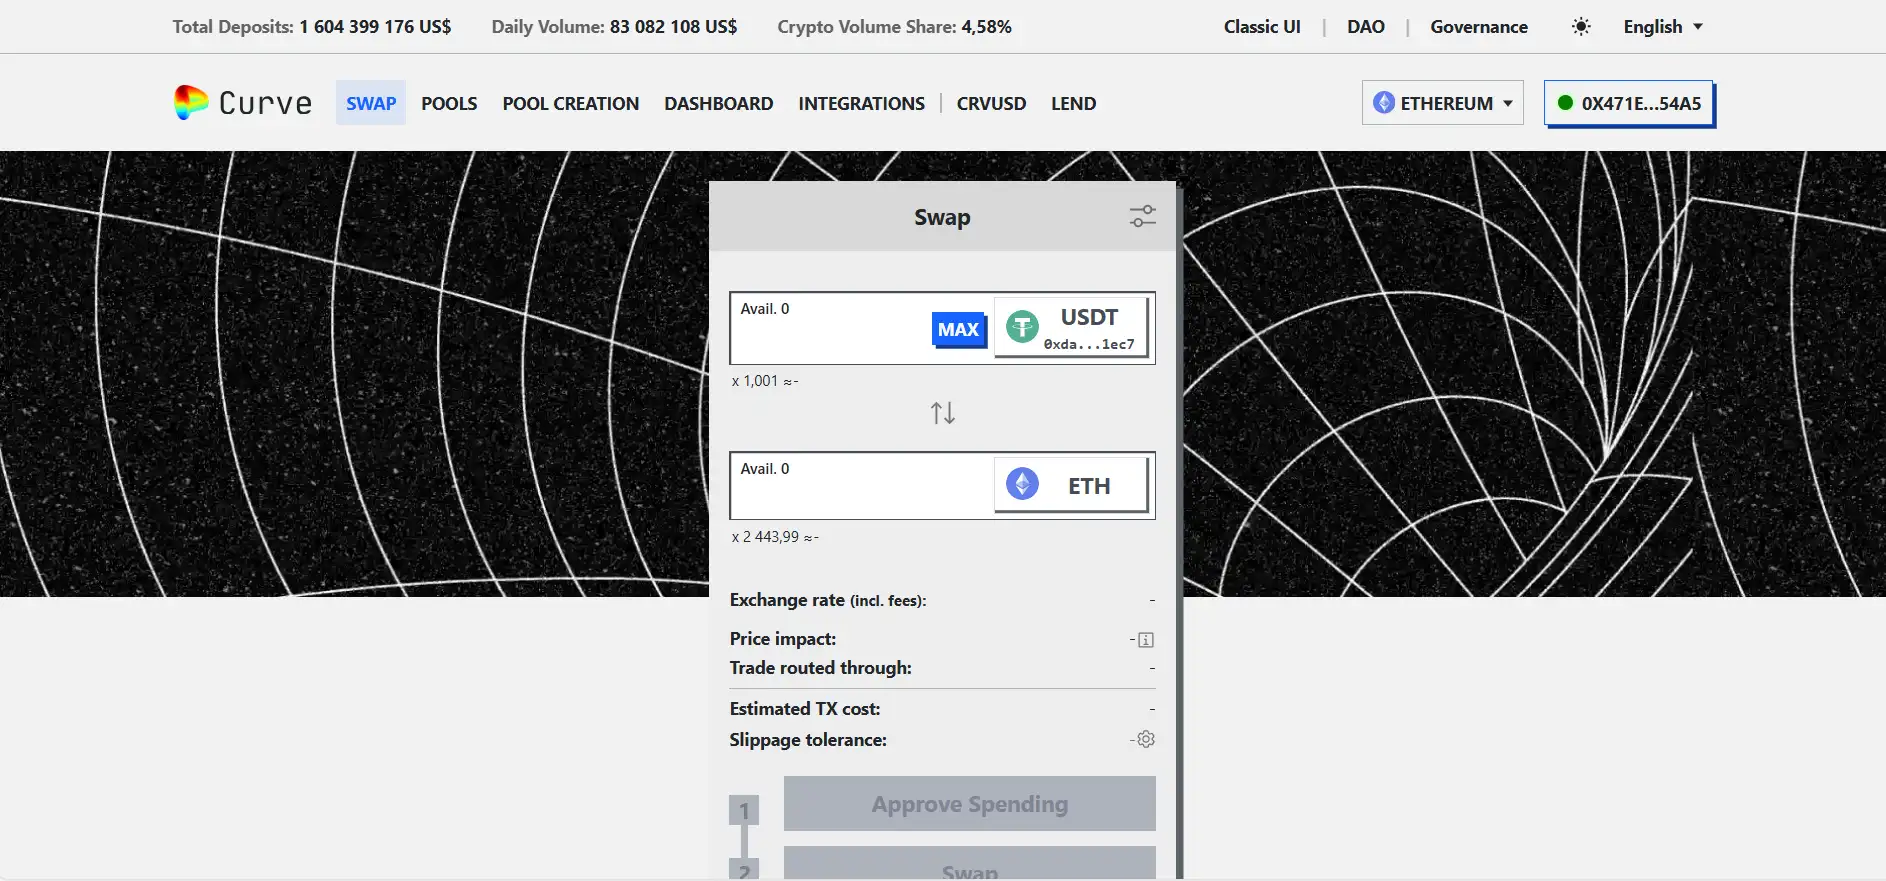Click the Curve rainbow logo
The image size is (1886, 881).
(191, 103)
